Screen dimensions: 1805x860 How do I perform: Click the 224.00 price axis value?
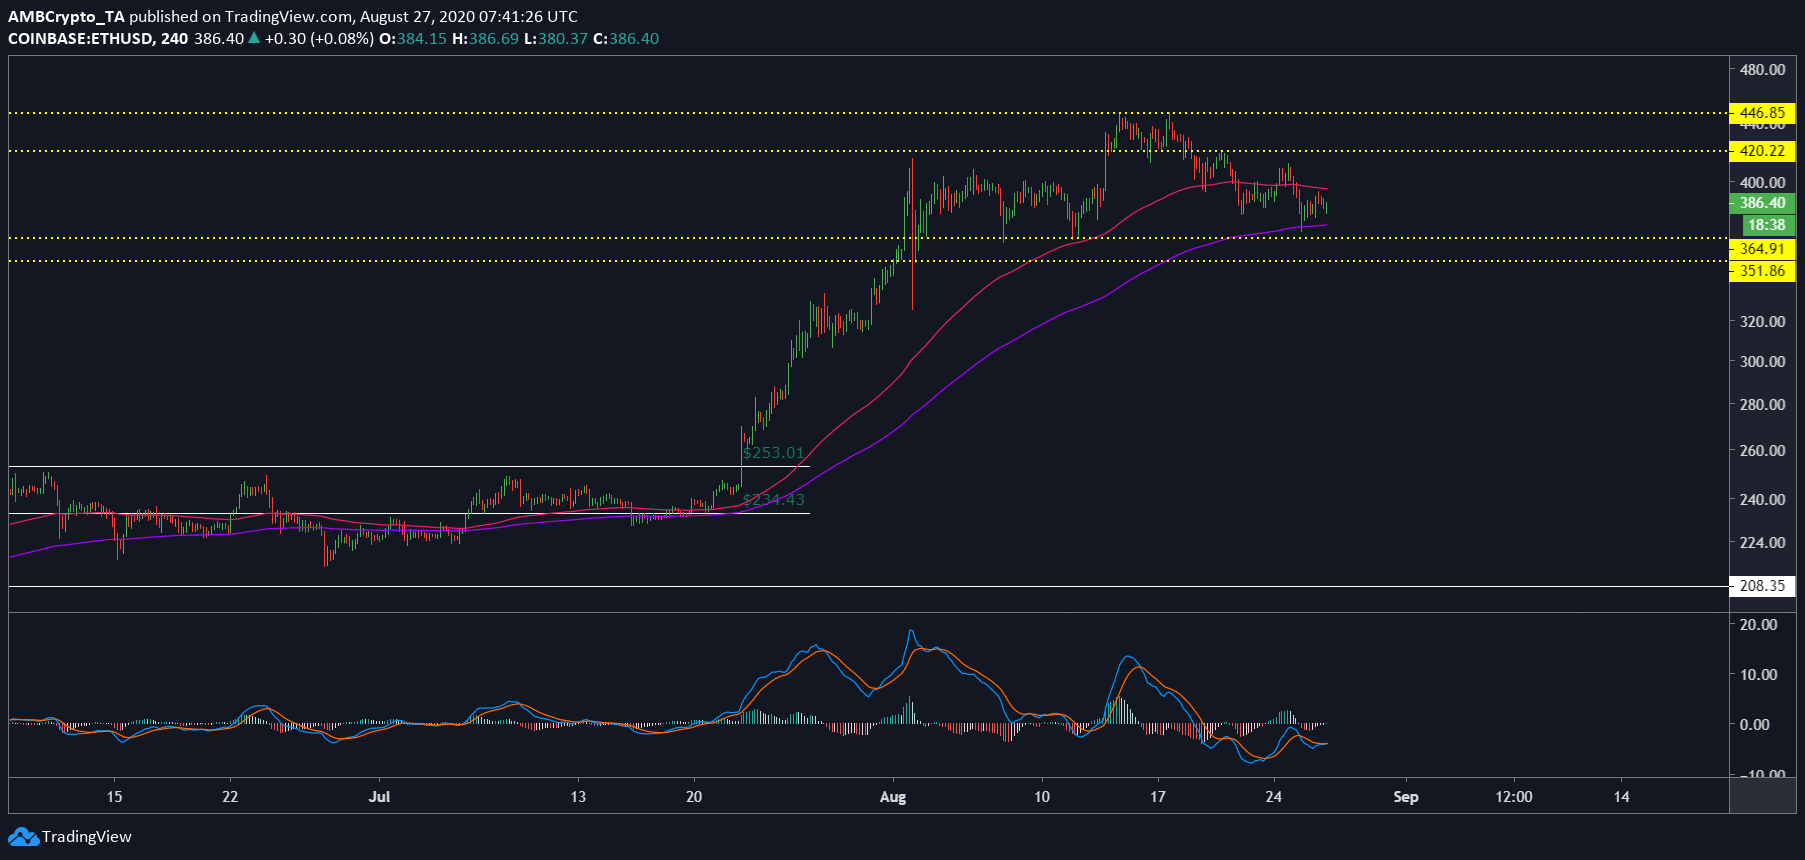[1762, 542]
